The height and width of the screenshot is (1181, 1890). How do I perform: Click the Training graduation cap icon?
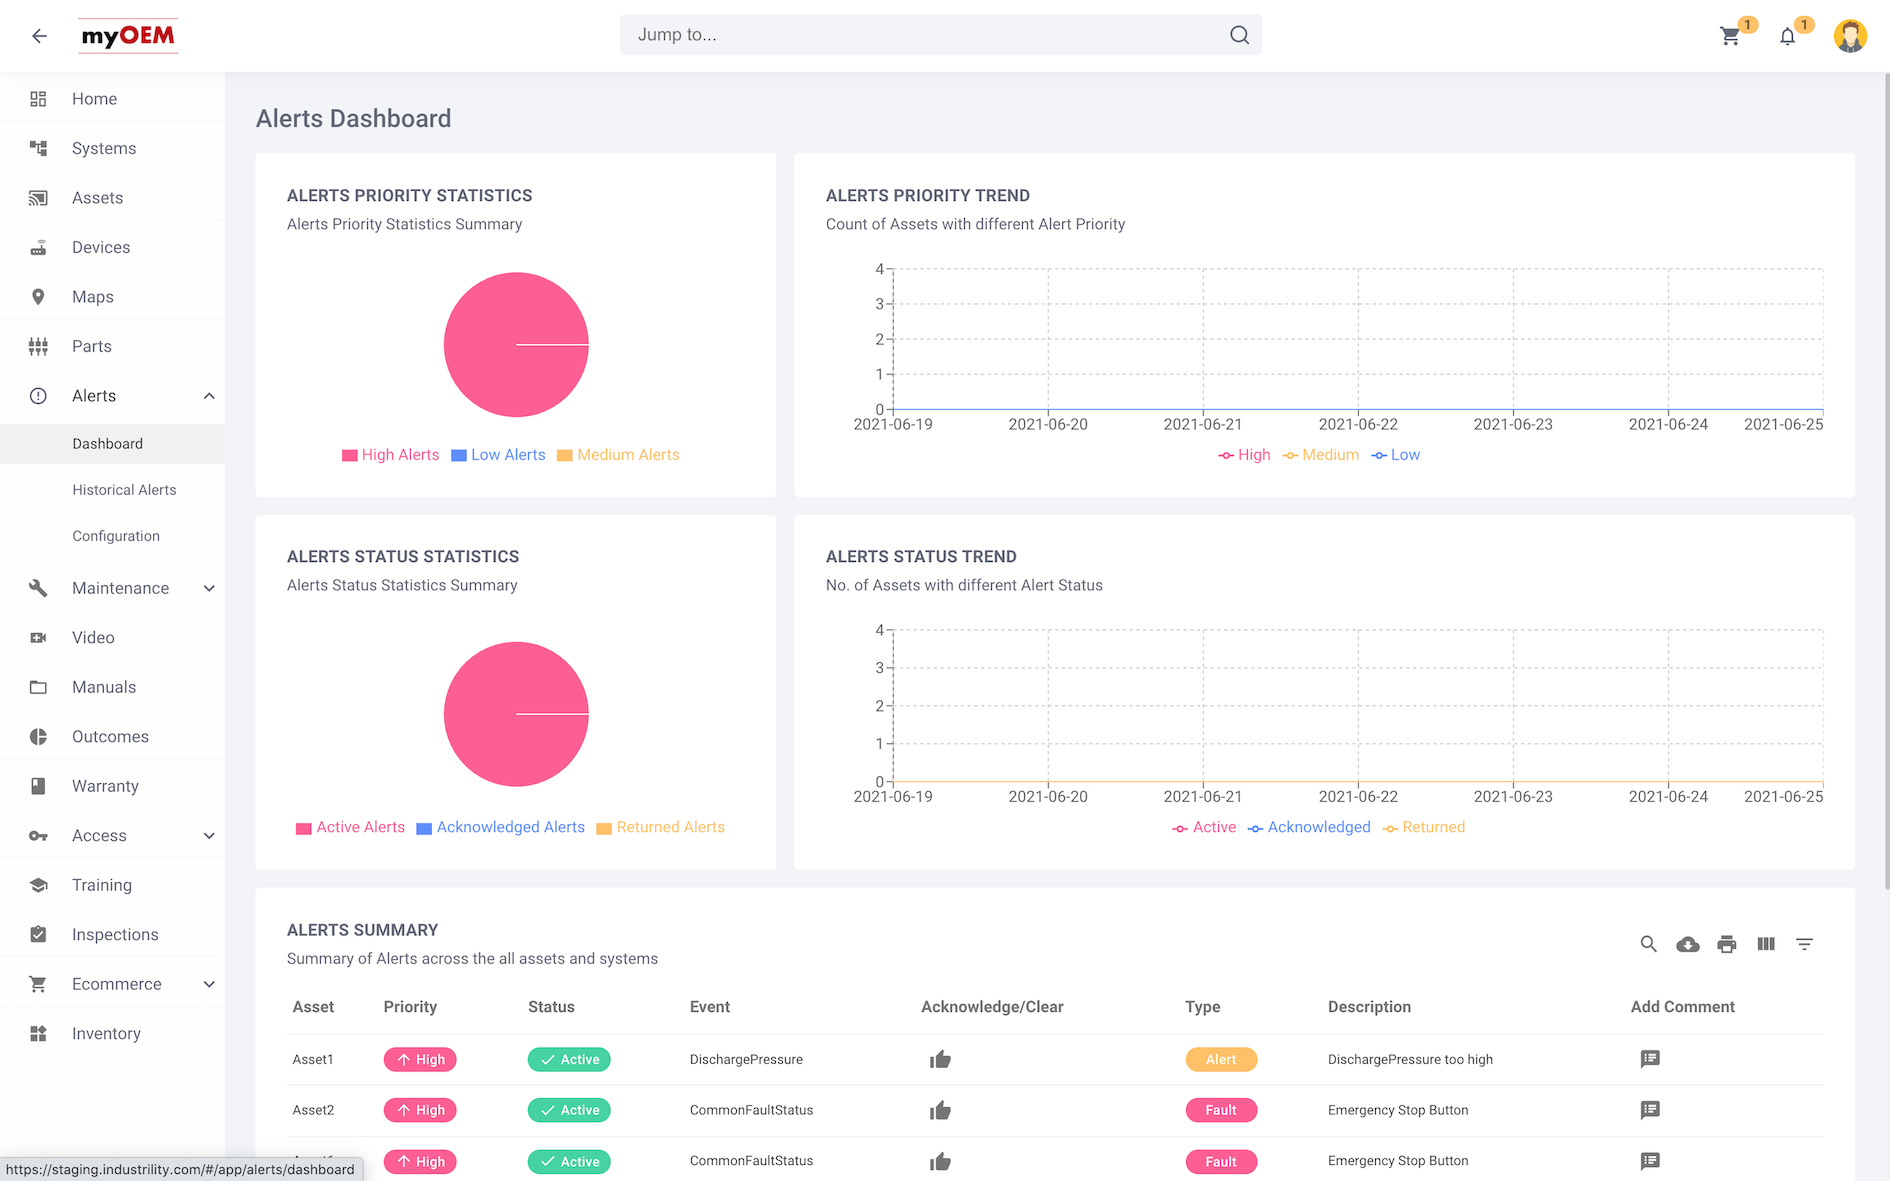coord(38,885)
